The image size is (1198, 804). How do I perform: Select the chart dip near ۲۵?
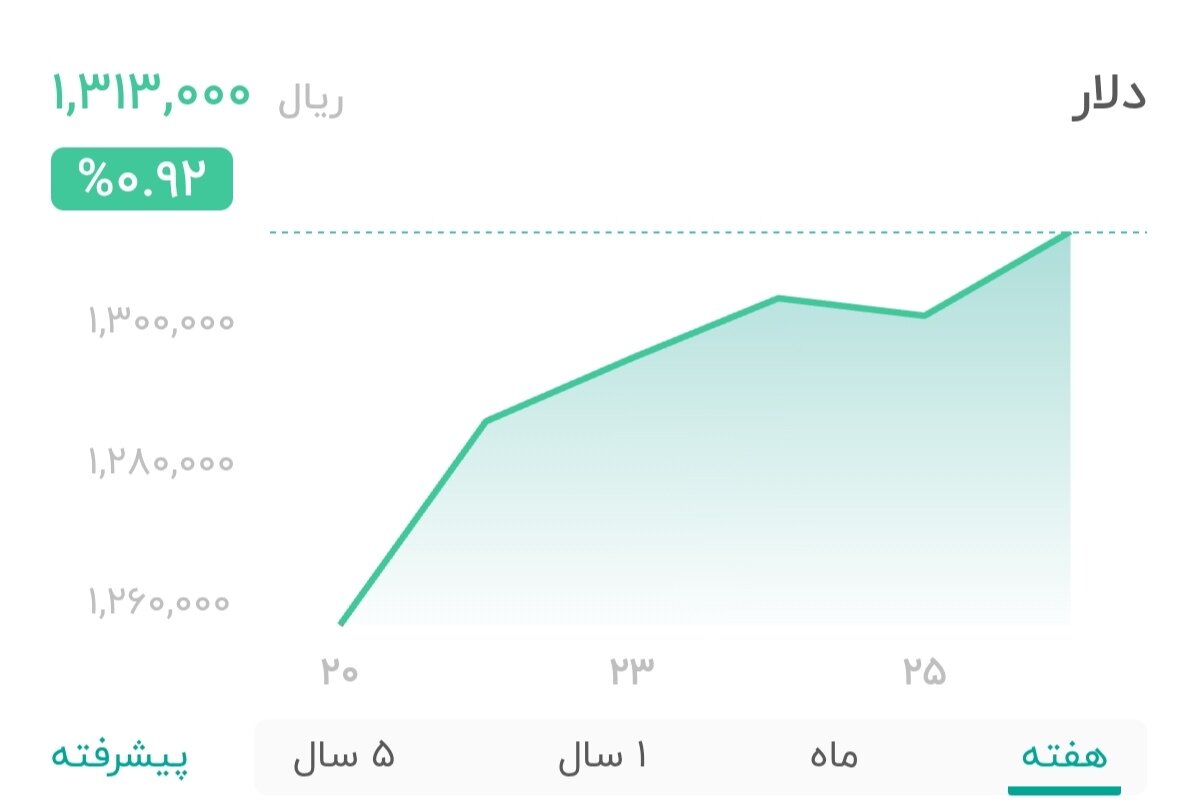click(926, 315)
